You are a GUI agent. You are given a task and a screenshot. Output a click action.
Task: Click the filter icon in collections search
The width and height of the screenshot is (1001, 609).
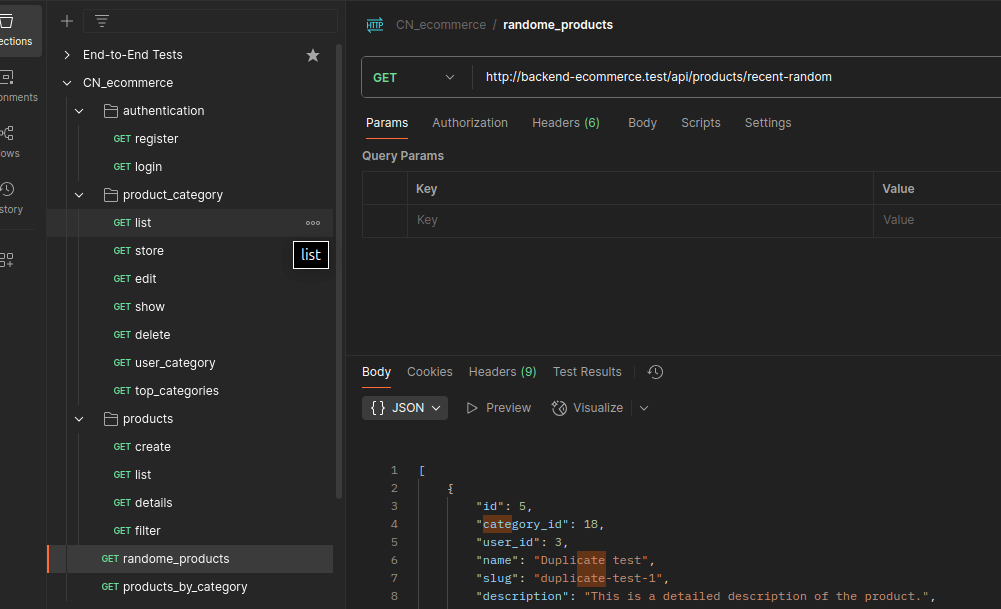102,21
